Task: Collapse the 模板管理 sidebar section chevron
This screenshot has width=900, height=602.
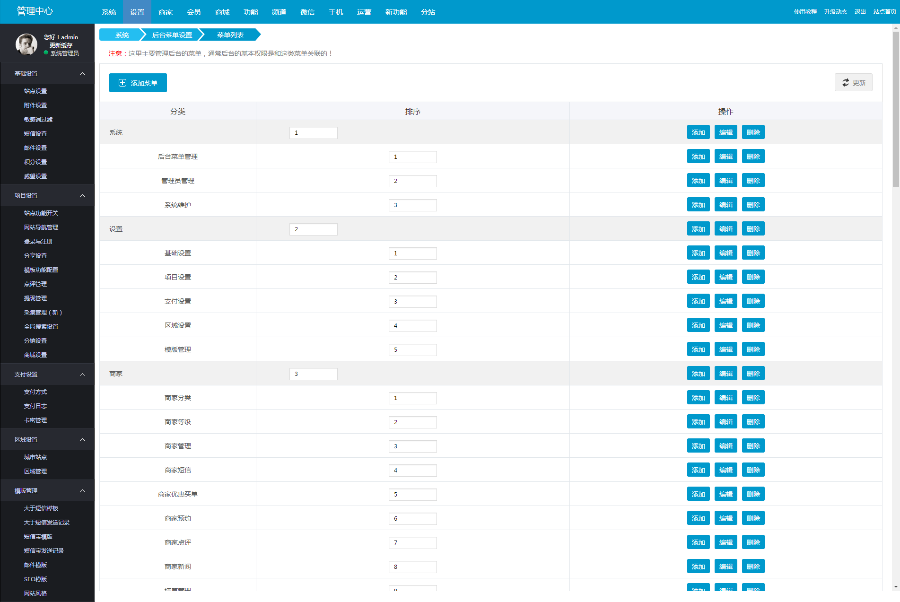Action: 83,491
